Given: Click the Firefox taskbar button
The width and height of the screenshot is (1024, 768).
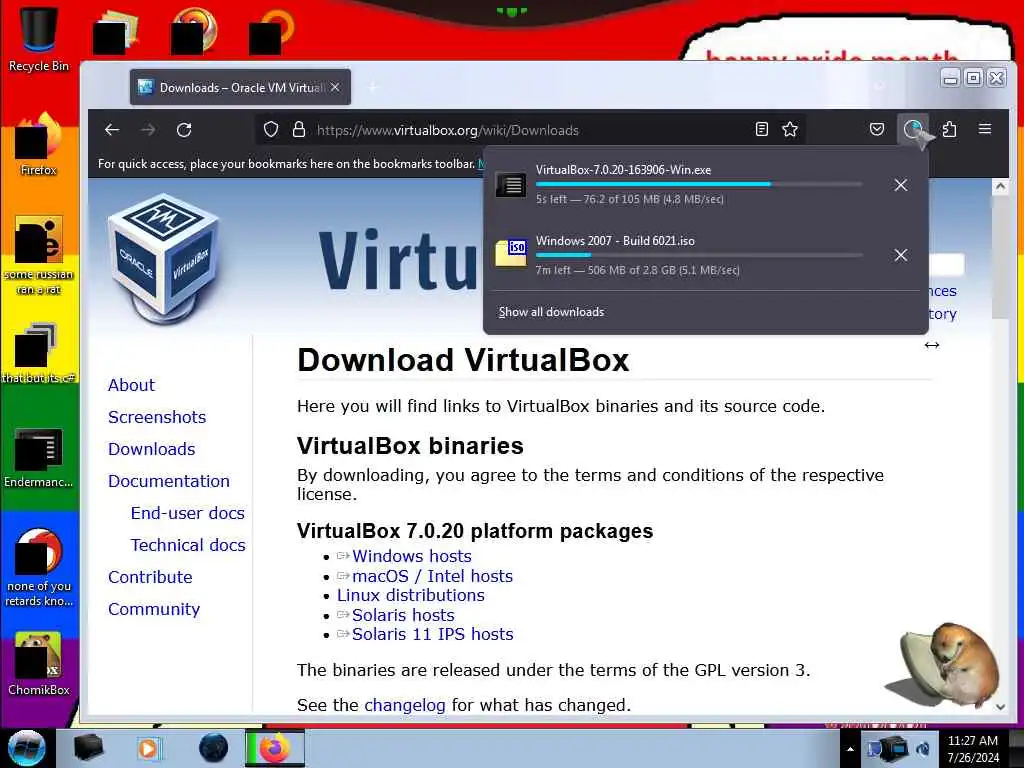Looking at the screenshot, I should tap(275, 748).
